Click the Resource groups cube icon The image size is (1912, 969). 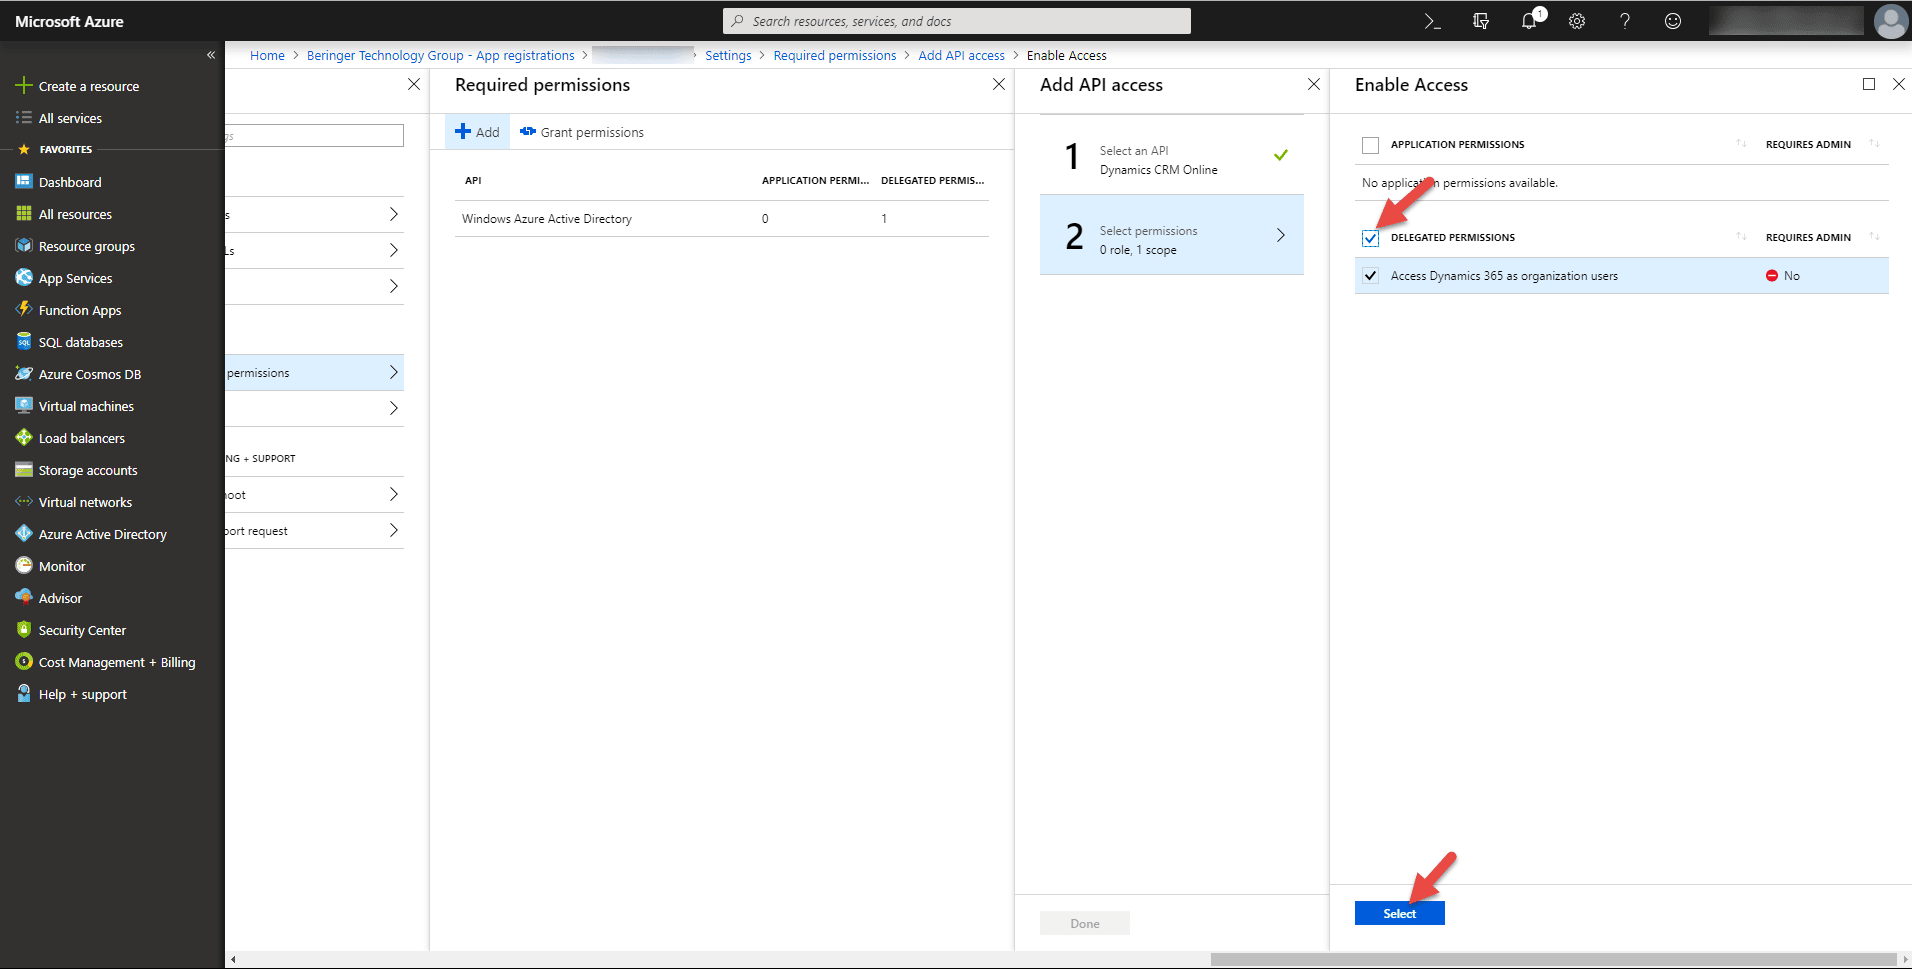[24, 246]
